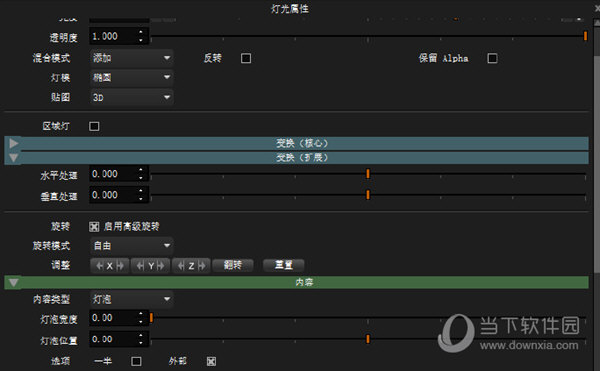Collapse the 变换（扩展） section triangle
Viewport: 600px width, 371px height.
tap(14, 158)
